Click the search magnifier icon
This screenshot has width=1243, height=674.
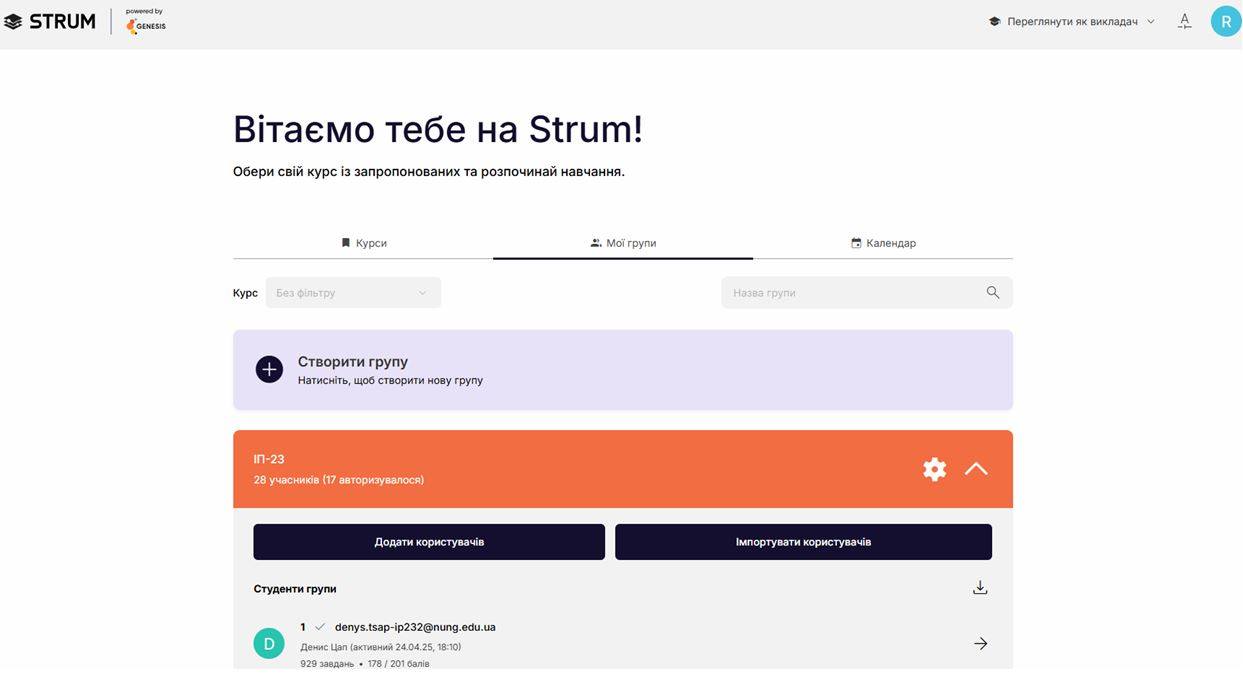tap(993, 293)
